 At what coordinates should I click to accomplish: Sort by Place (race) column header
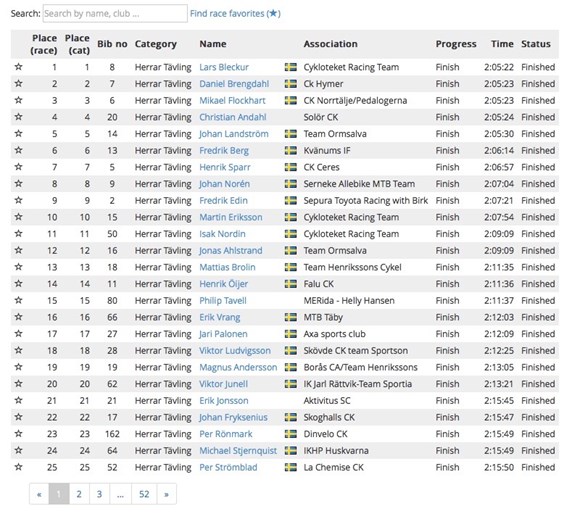click(x=44, y=44)
